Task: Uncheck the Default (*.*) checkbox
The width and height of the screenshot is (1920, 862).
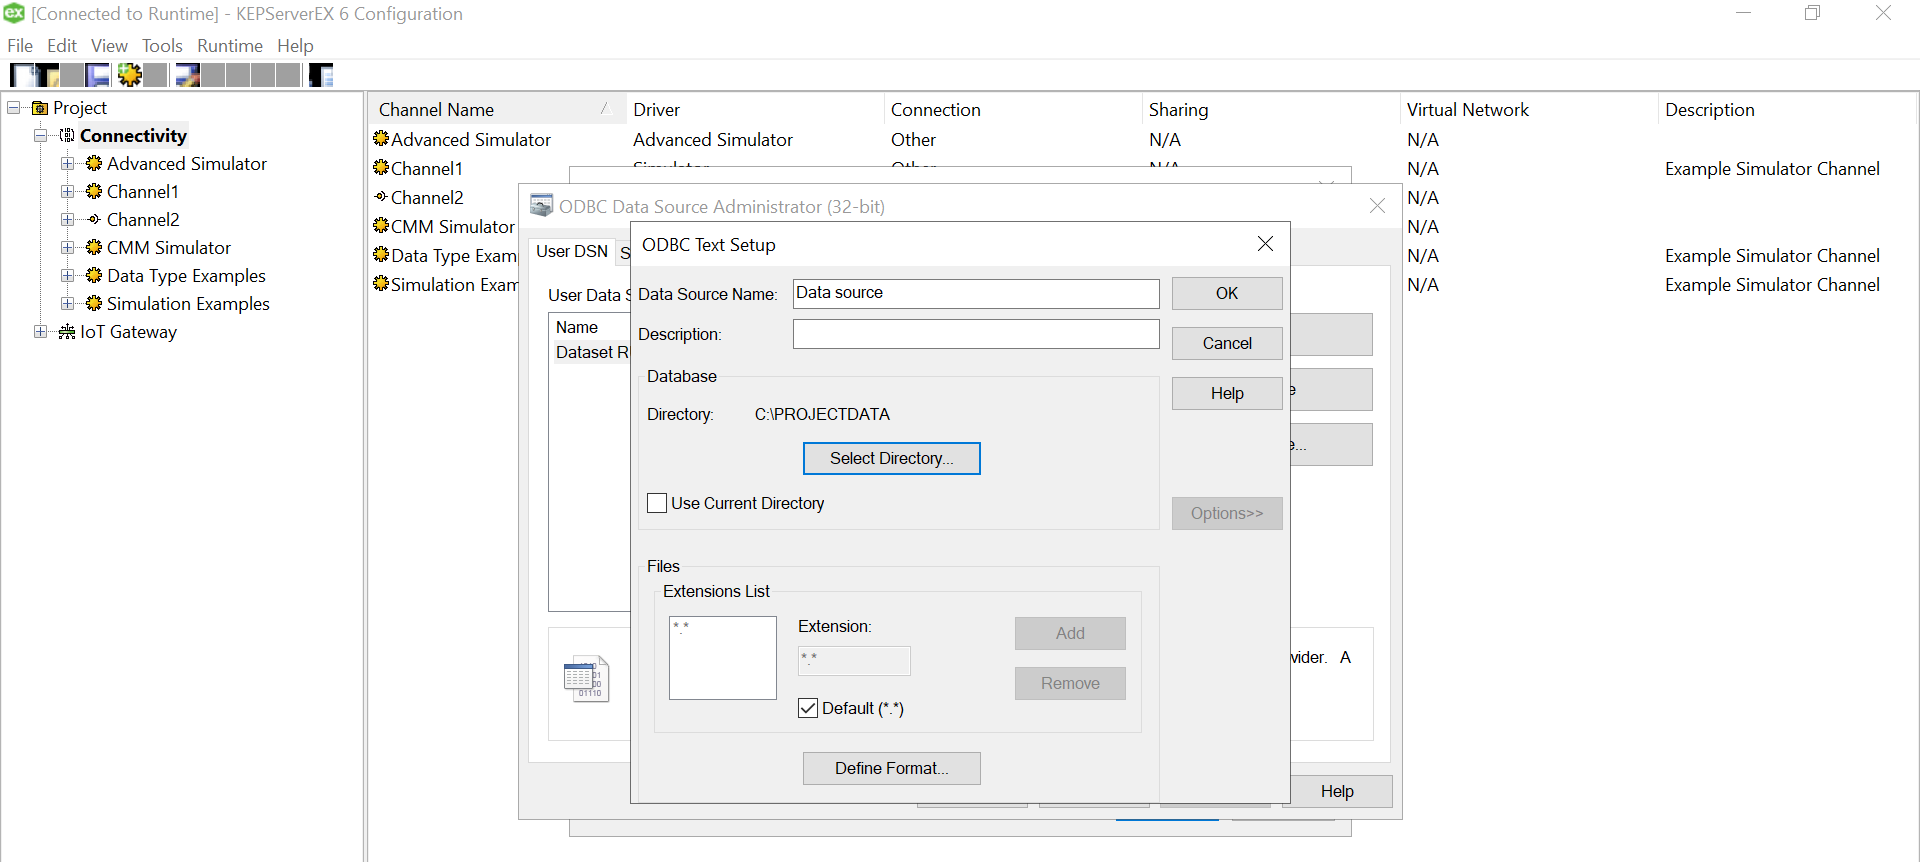Action: point(808,708)
